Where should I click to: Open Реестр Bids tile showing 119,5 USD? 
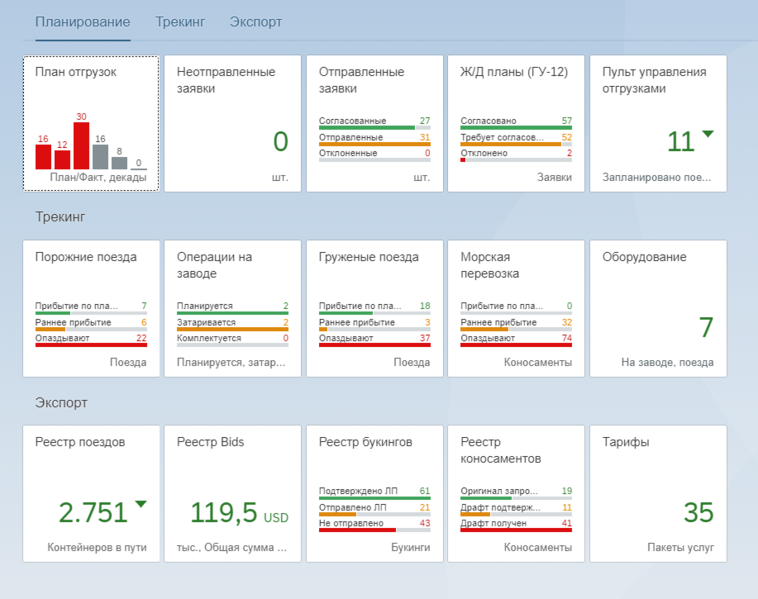(232, 494)
